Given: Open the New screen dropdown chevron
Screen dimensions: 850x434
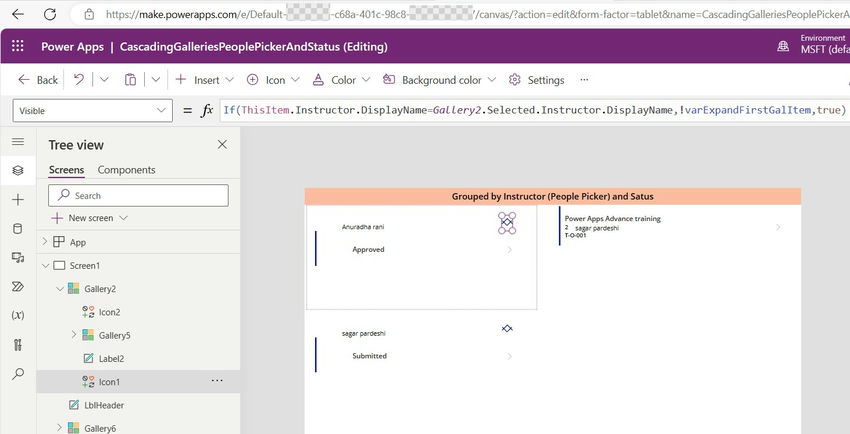Looking at the screenshot, I should click(123, 218).
